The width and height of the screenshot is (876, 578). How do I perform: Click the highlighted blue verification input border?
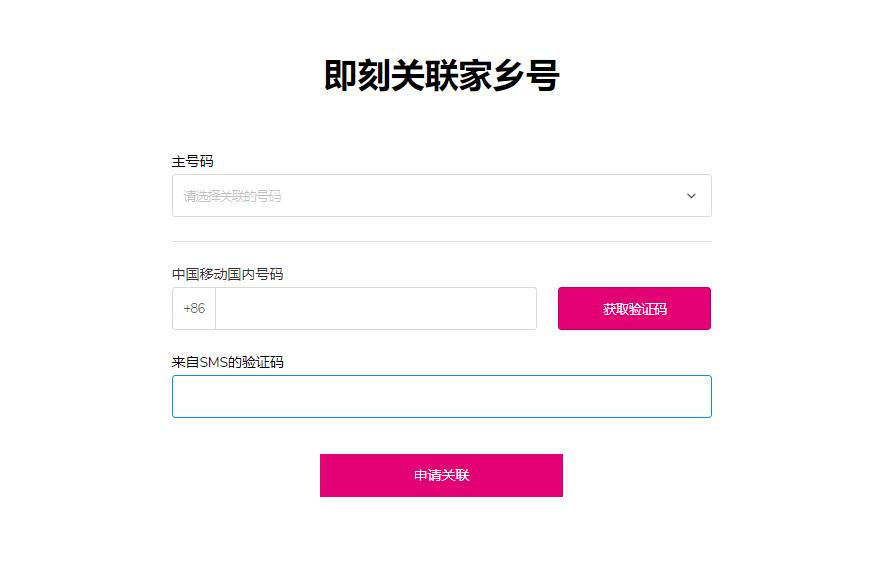(440, 396)
